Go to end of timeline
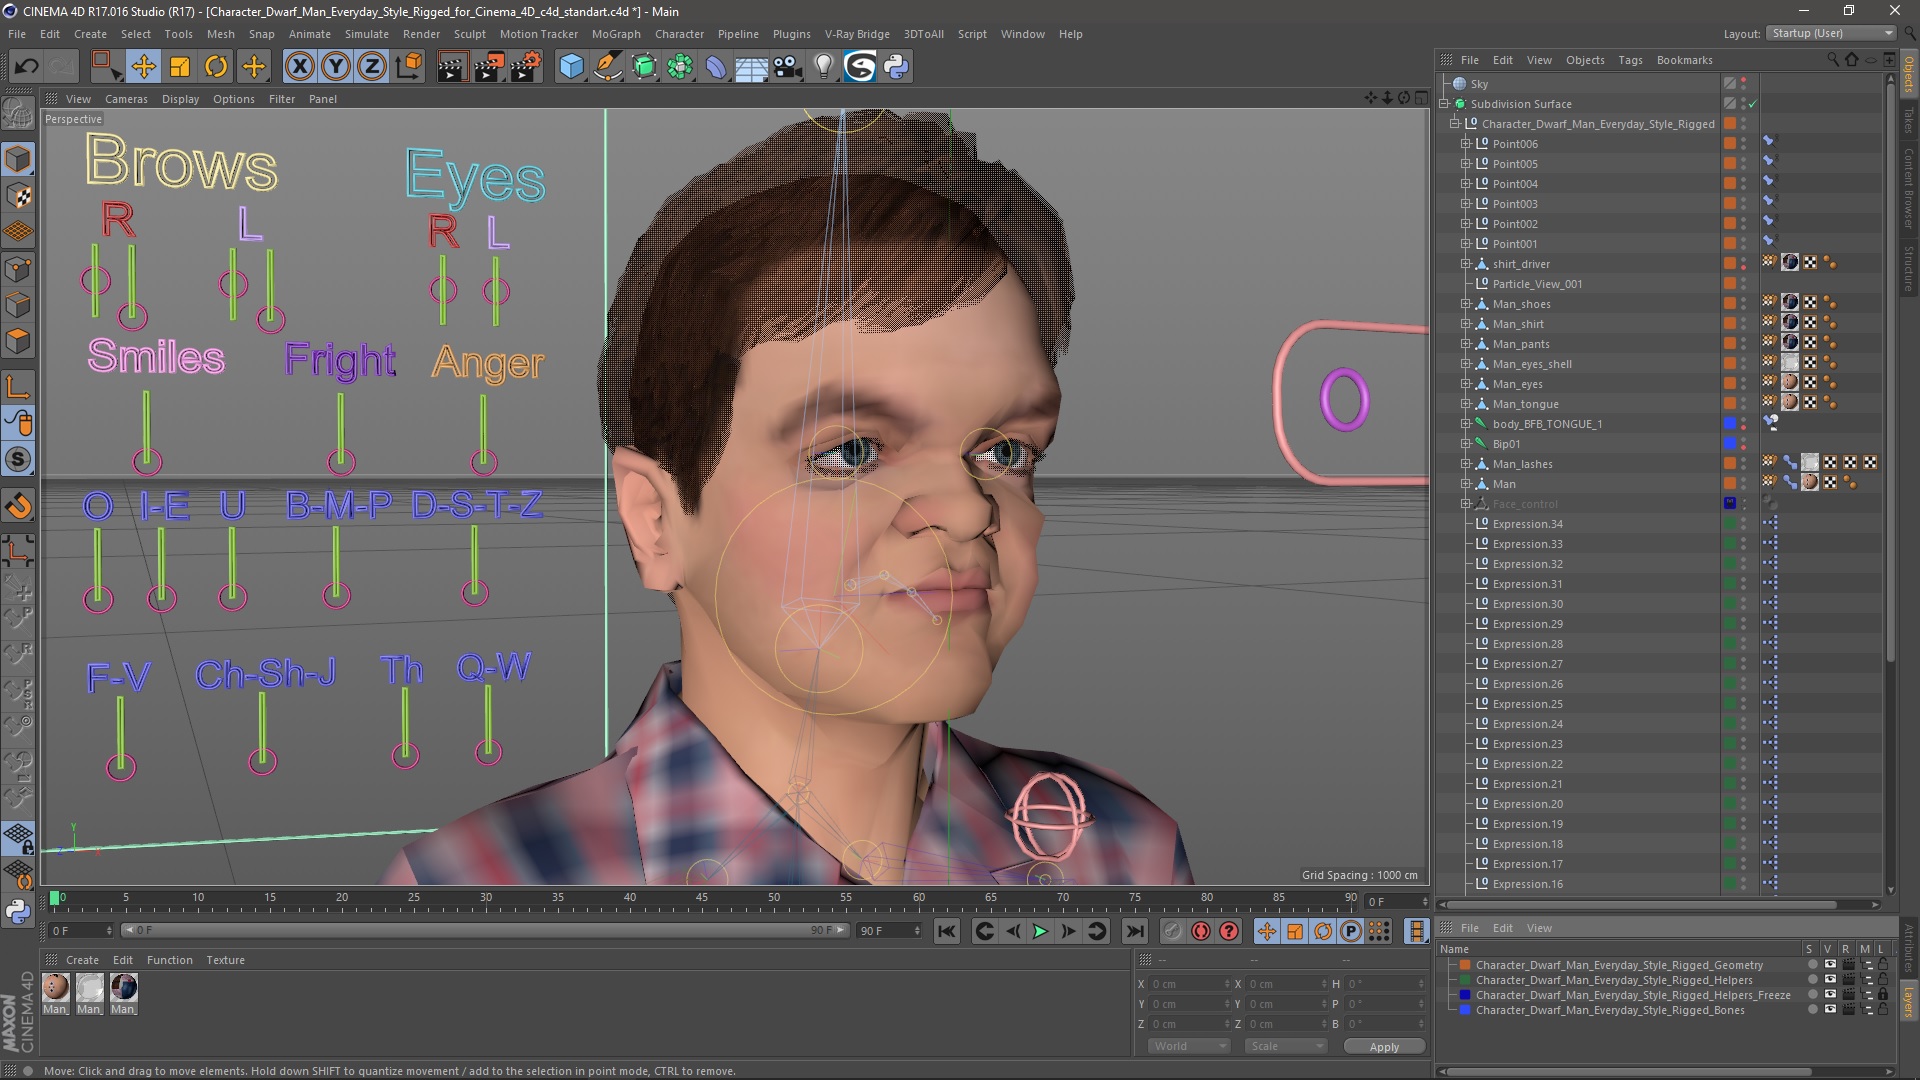The image size is (1920, 1080). tap(1135, 931)
